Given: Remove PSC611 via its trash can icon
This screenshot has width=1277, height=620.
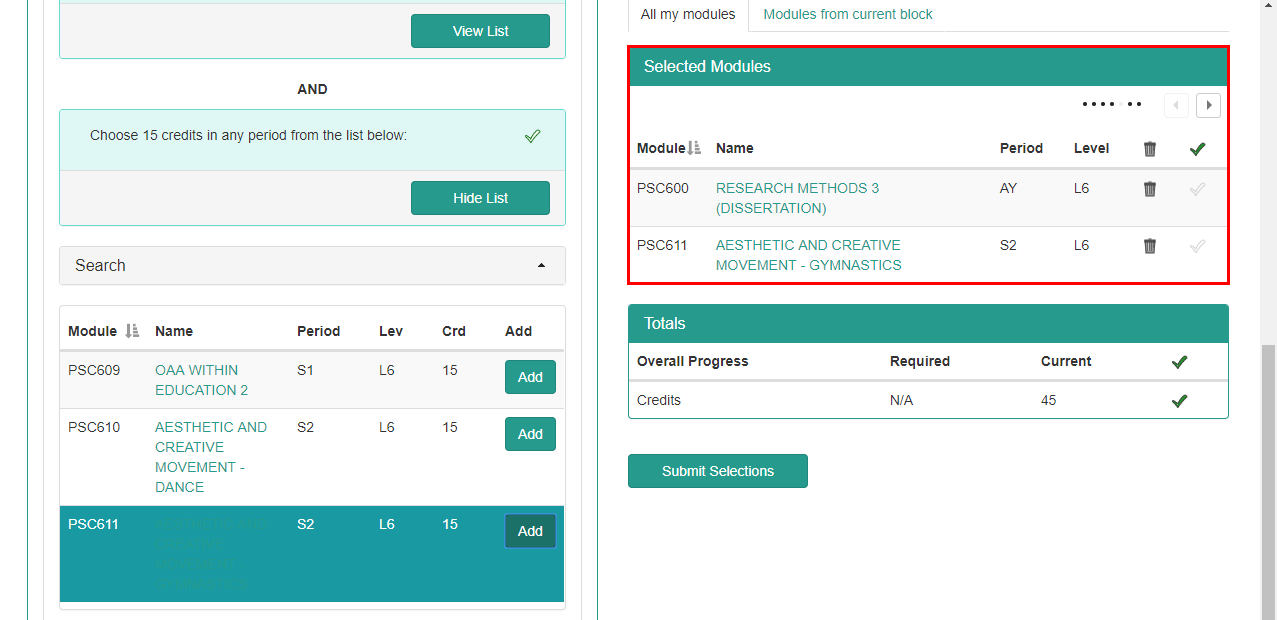Looking at the screenshot, I should point(1149,246).
